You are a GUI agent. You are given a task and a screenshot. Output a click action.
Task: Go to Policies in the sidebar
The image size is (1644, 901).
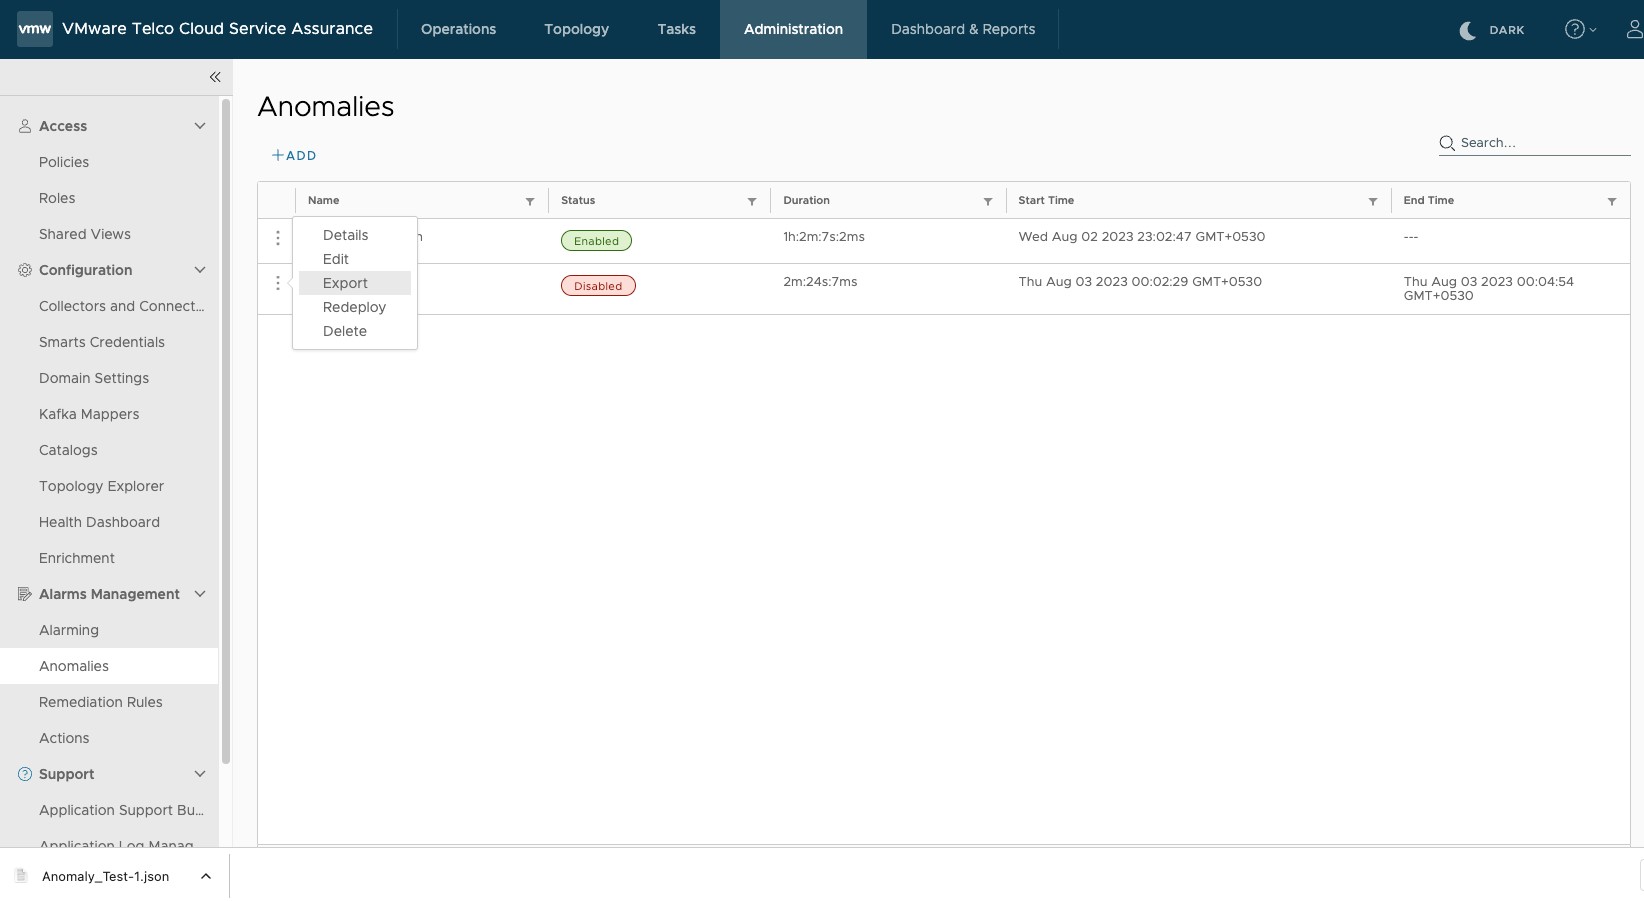point(64,162)
